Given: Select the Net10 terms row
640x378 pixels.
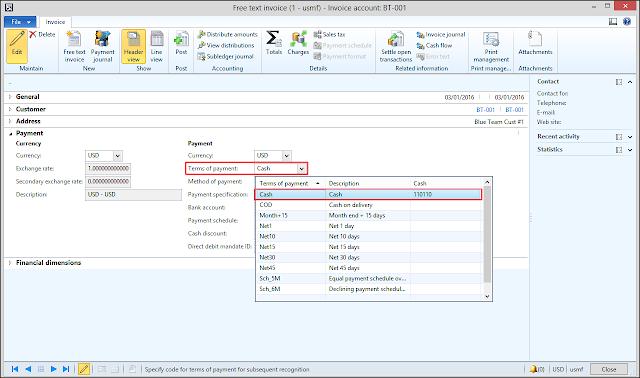Looking at the screenshot, I should (368, 237).
